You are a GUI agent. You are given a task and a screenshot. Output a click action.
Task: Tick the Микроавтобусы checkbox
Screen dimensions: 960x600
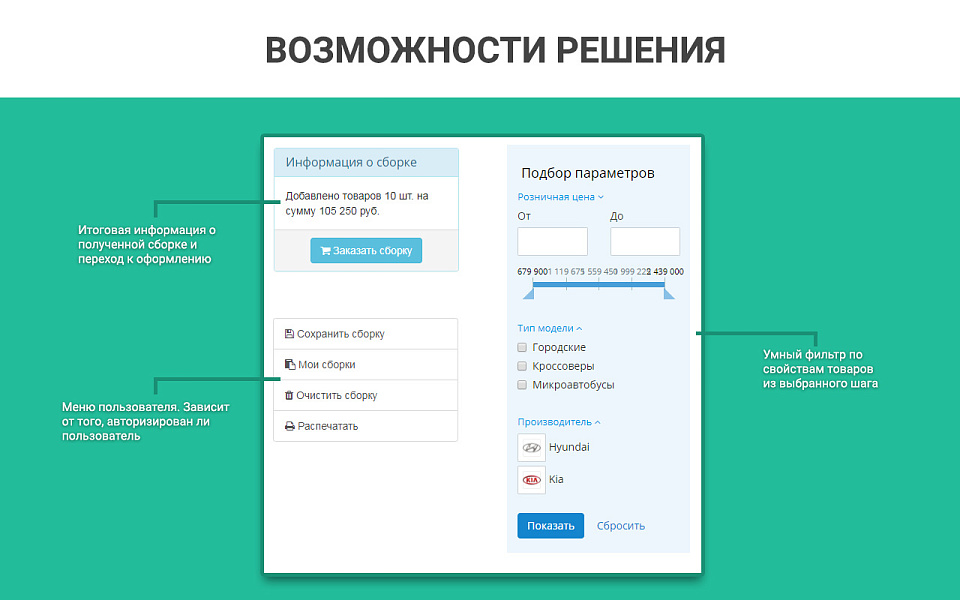[x=521, y=384]
